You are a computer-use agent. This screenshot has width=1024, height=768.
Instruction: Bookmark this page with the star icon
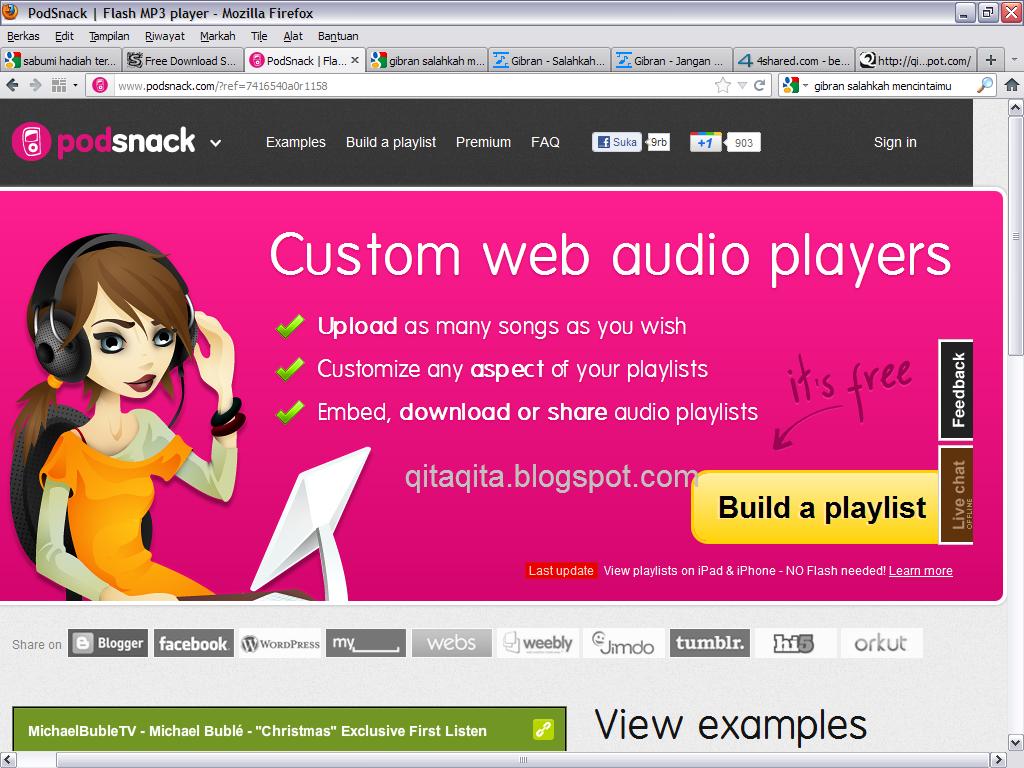tap(722, 86)
